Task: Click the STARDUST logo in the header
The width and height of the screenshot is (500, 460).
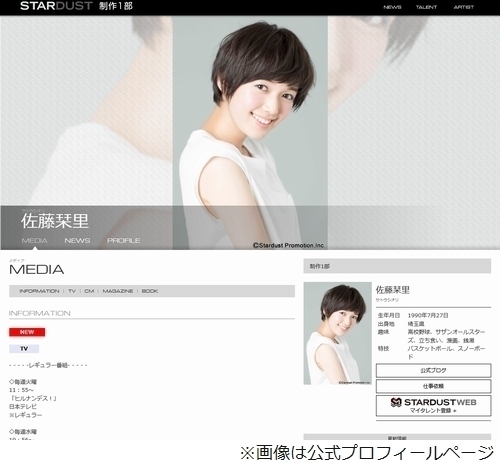Action: point(56,6)
